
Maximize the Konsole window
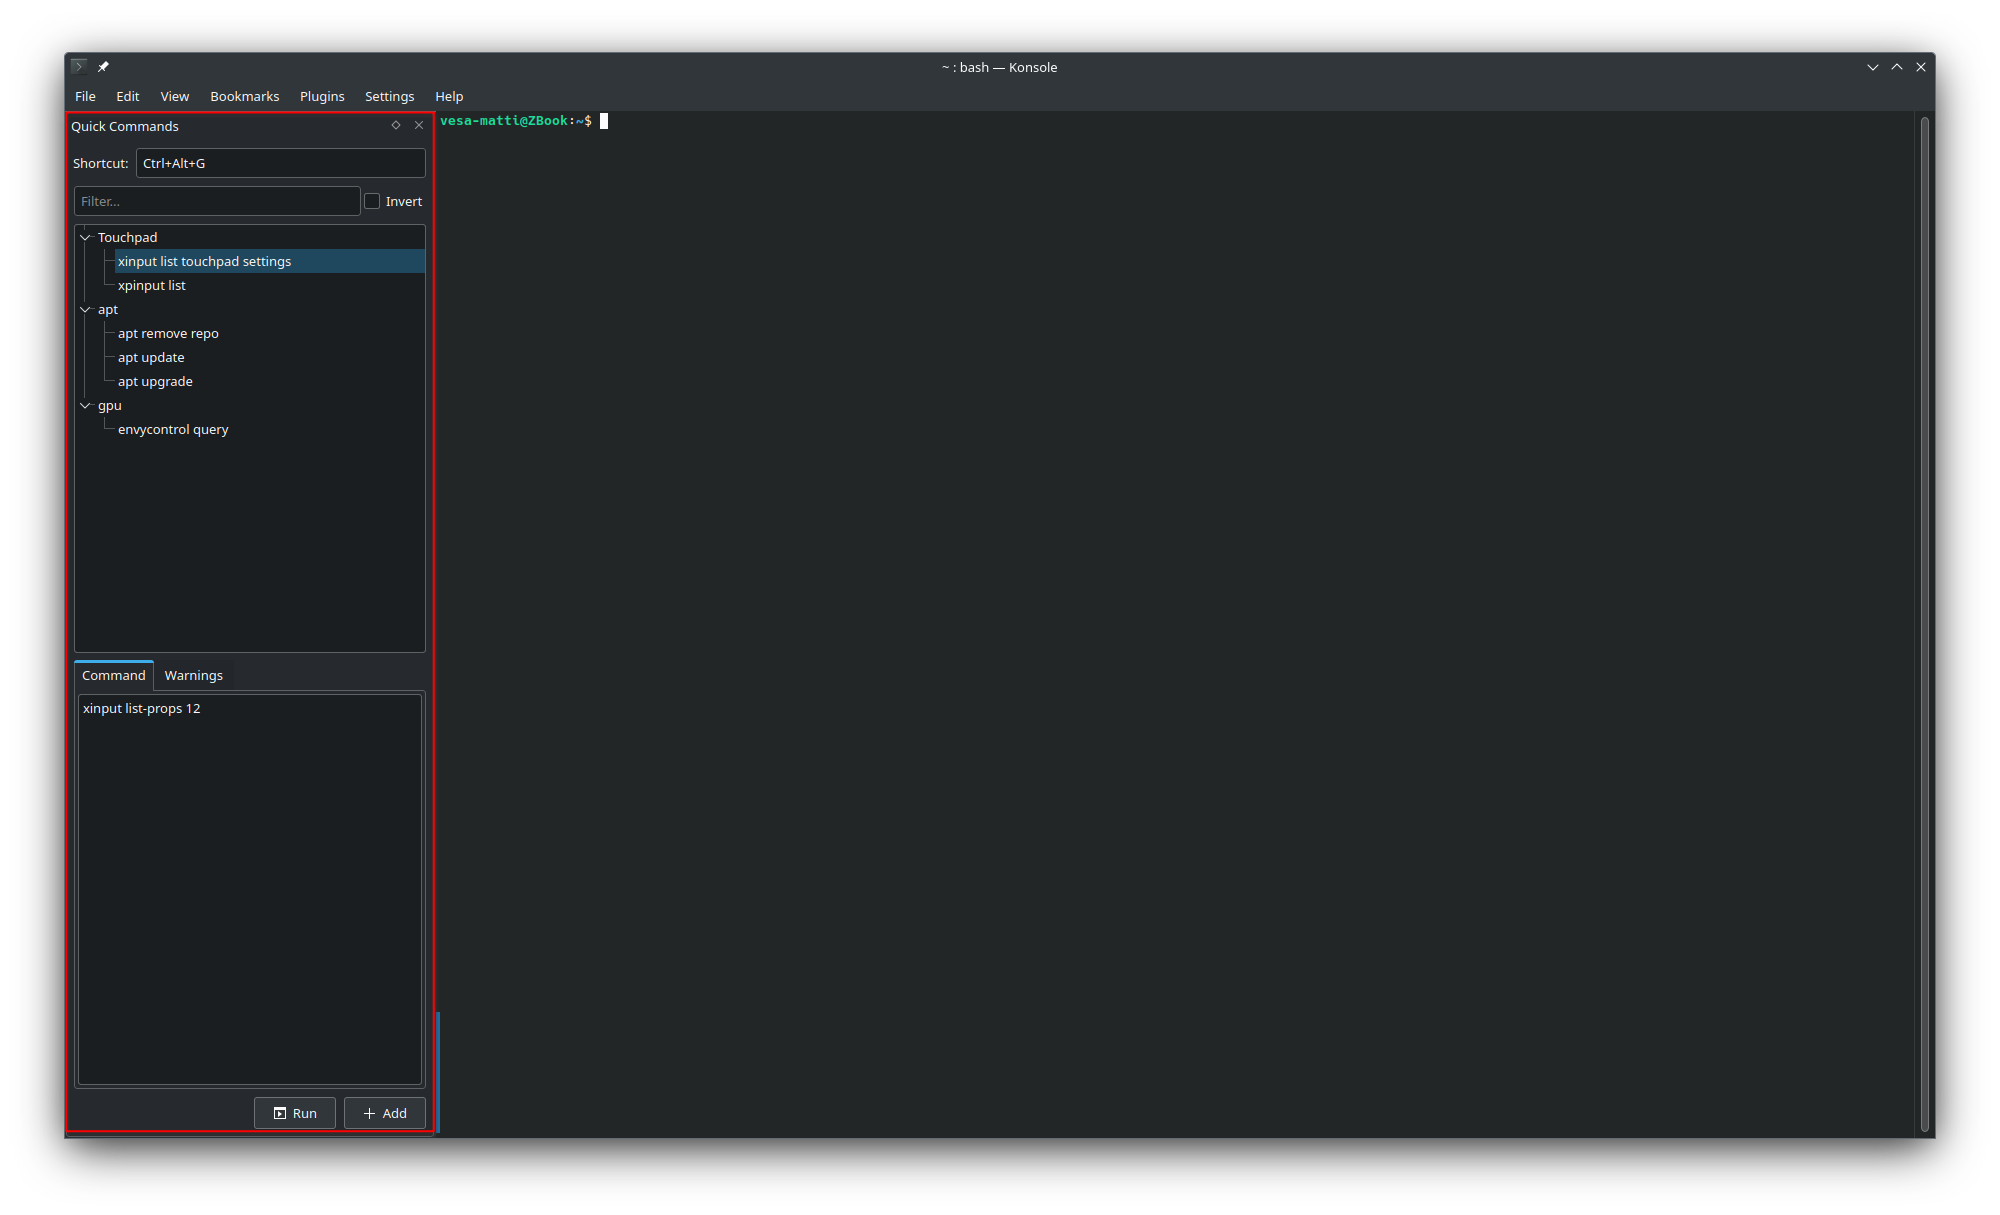tap(1897, 67)
